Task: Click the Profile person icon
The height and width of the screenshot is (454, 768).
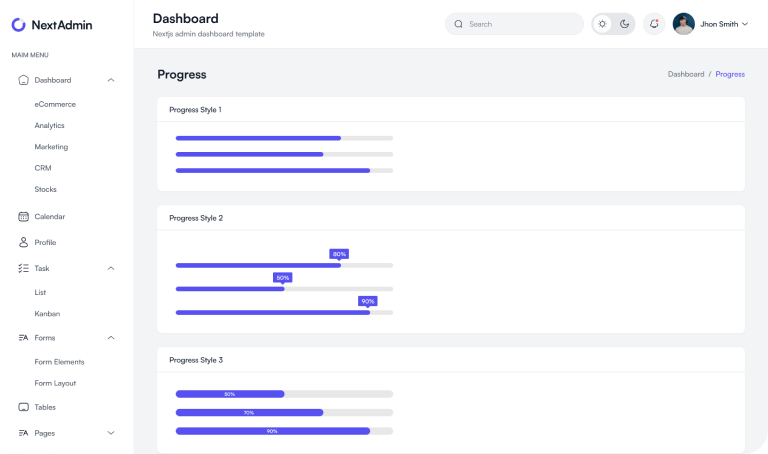Action: coord(24,242)
